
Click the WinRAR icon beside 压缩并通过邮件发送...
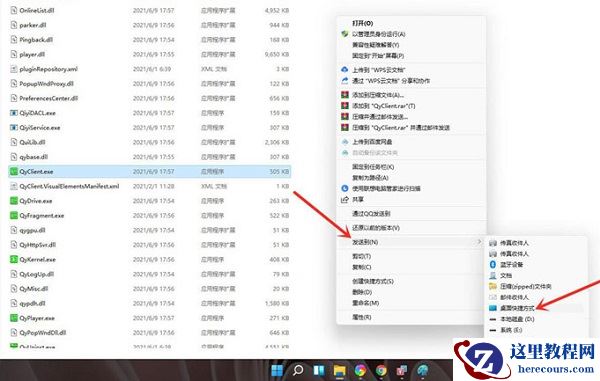click(x=345, y=116)
